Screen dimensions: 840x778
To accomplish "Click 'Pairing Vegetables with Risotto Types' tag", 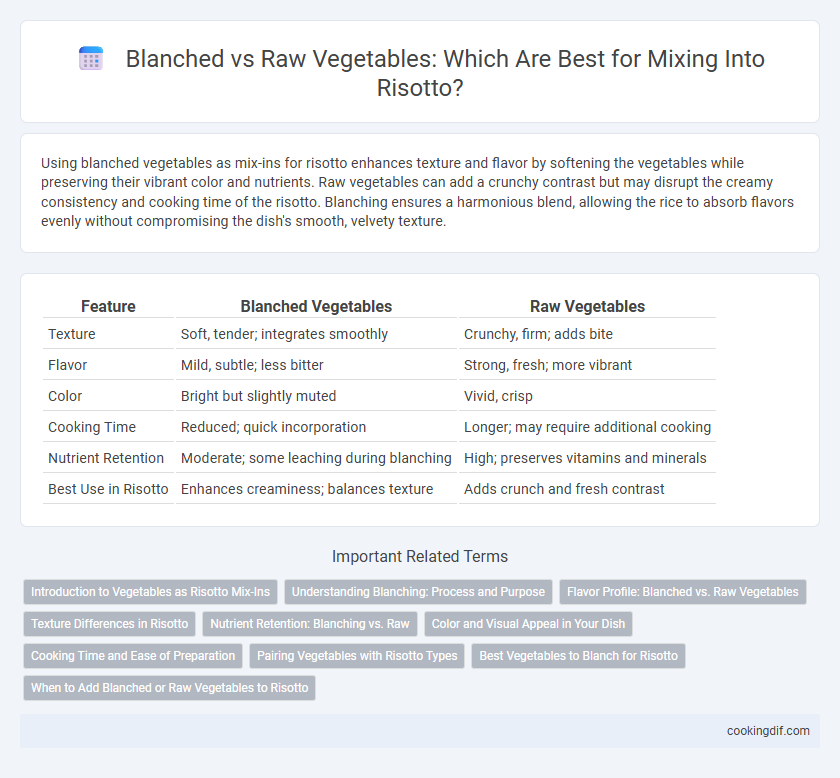I will [357, 656].
